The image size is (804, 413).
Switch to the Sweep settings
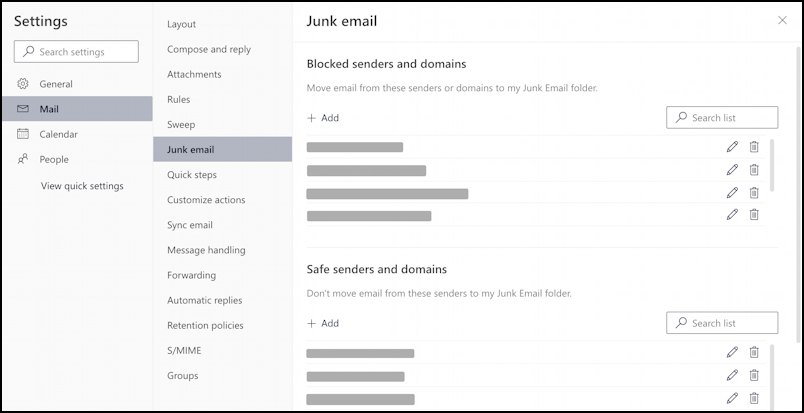[x=181, y=125]
